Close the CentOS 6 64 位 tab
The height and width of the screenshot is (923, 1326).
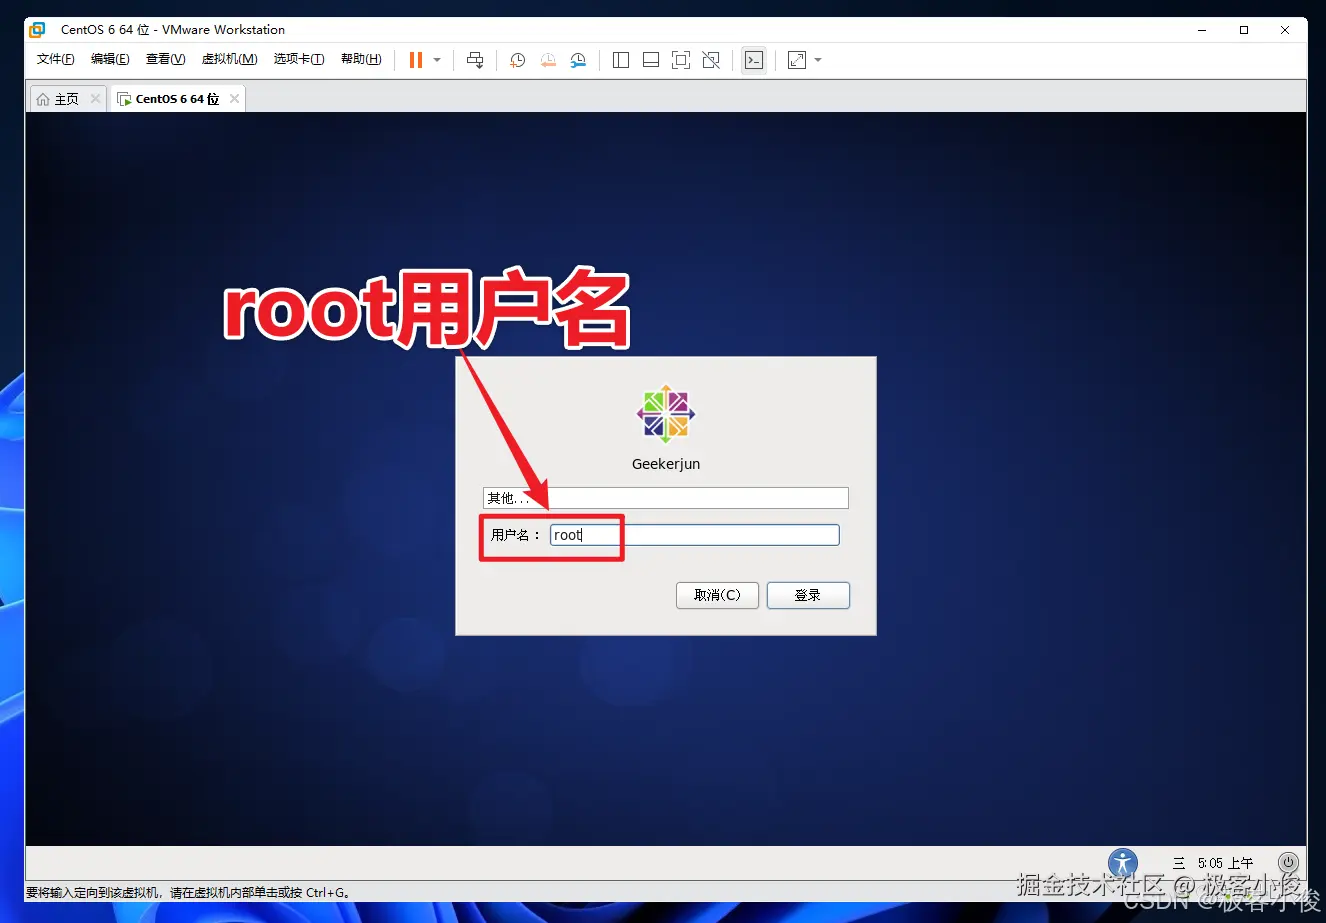coord(234,99)
